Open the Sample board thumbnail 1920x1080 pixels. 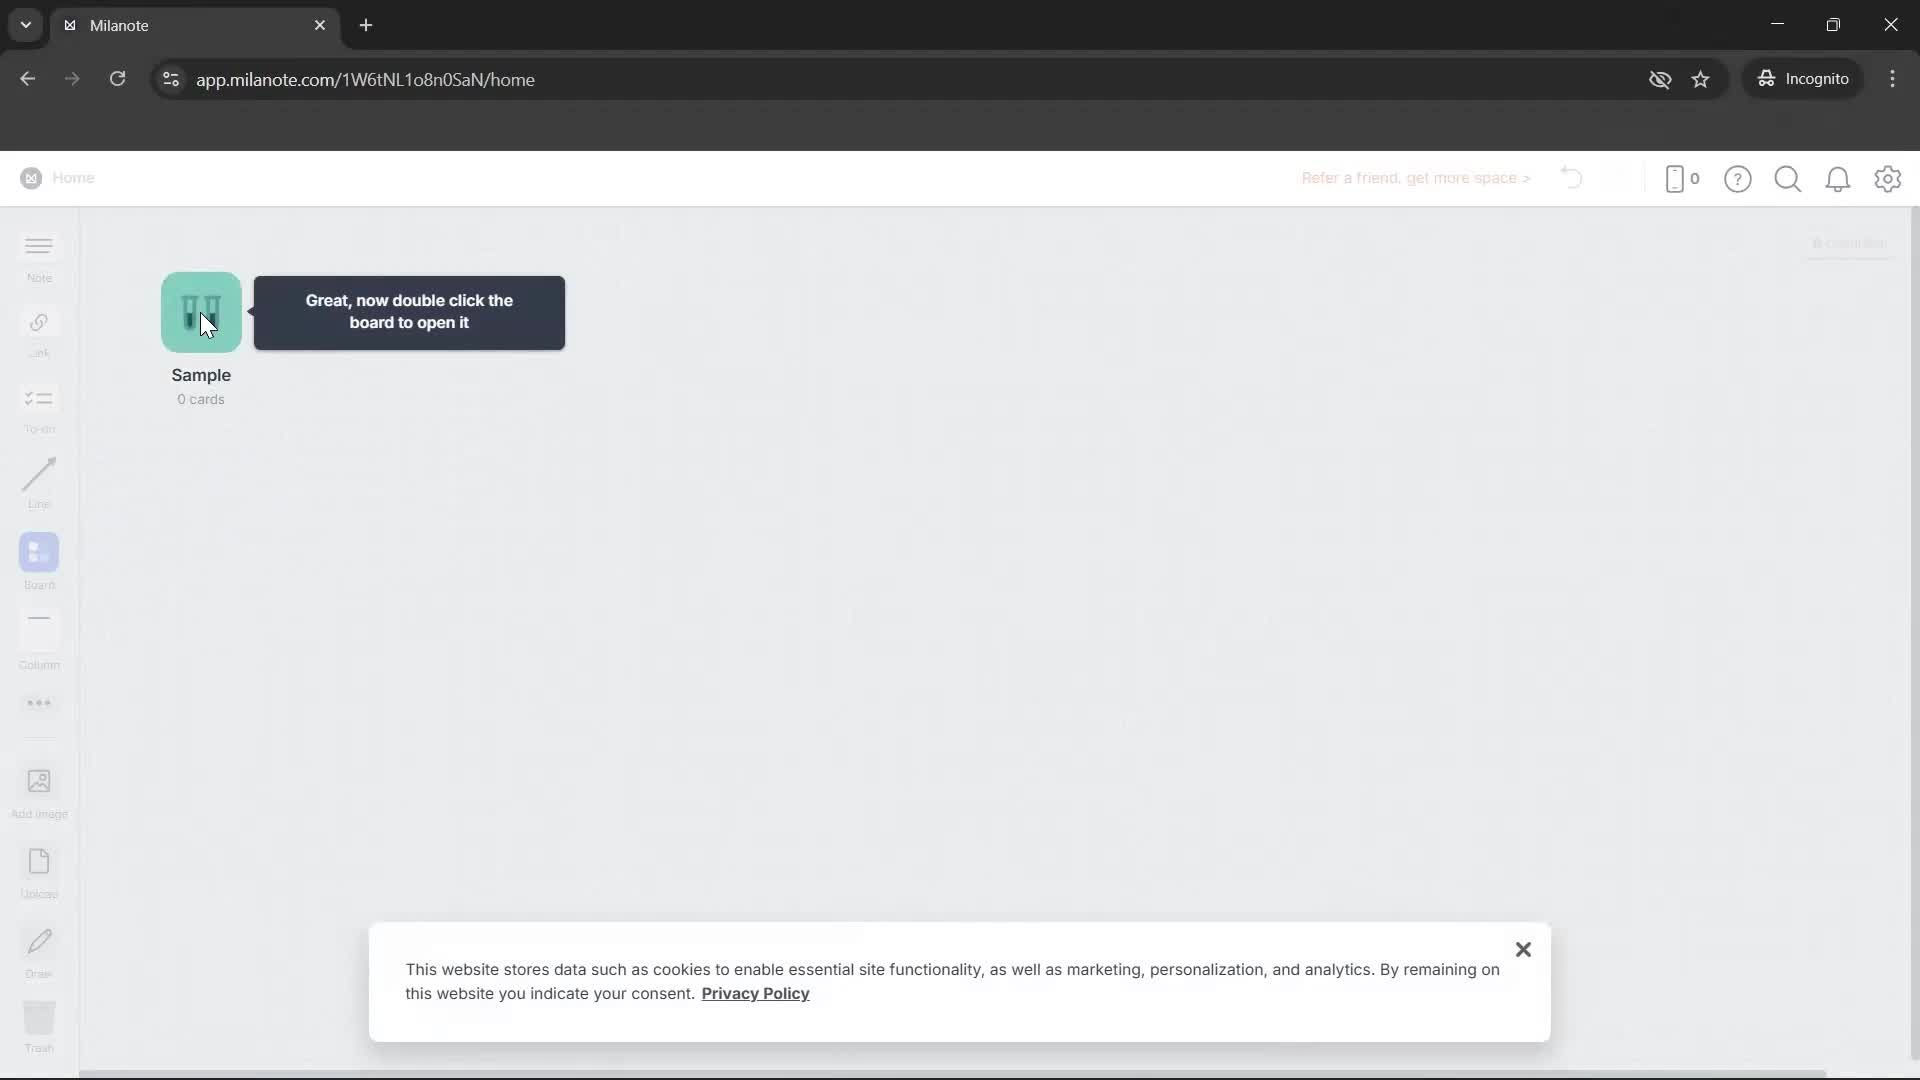200,312
